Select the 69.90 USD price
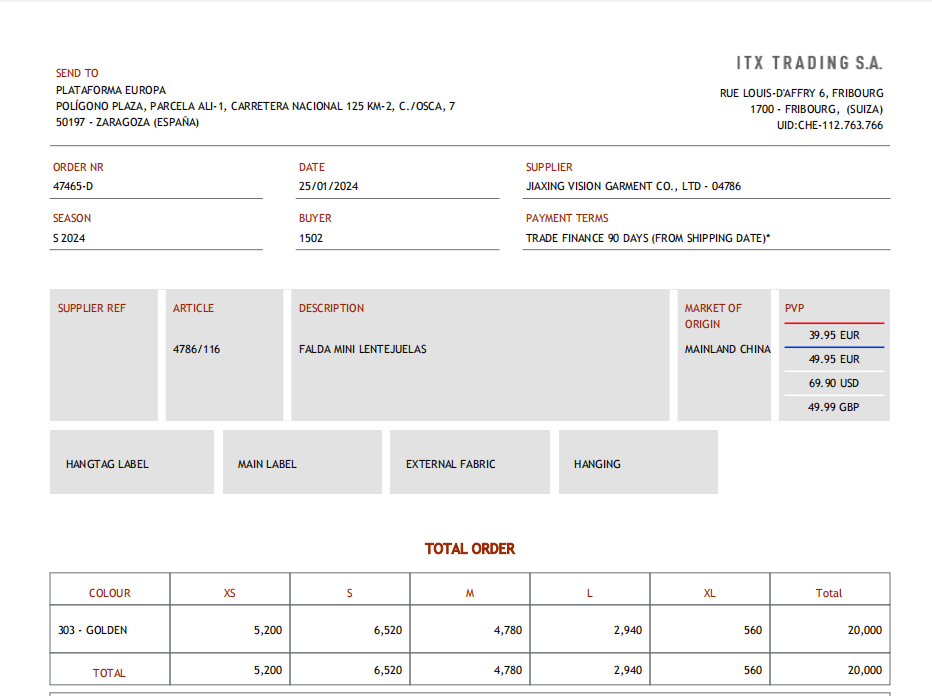Screen dimensions: 932x696 [834, 383]
